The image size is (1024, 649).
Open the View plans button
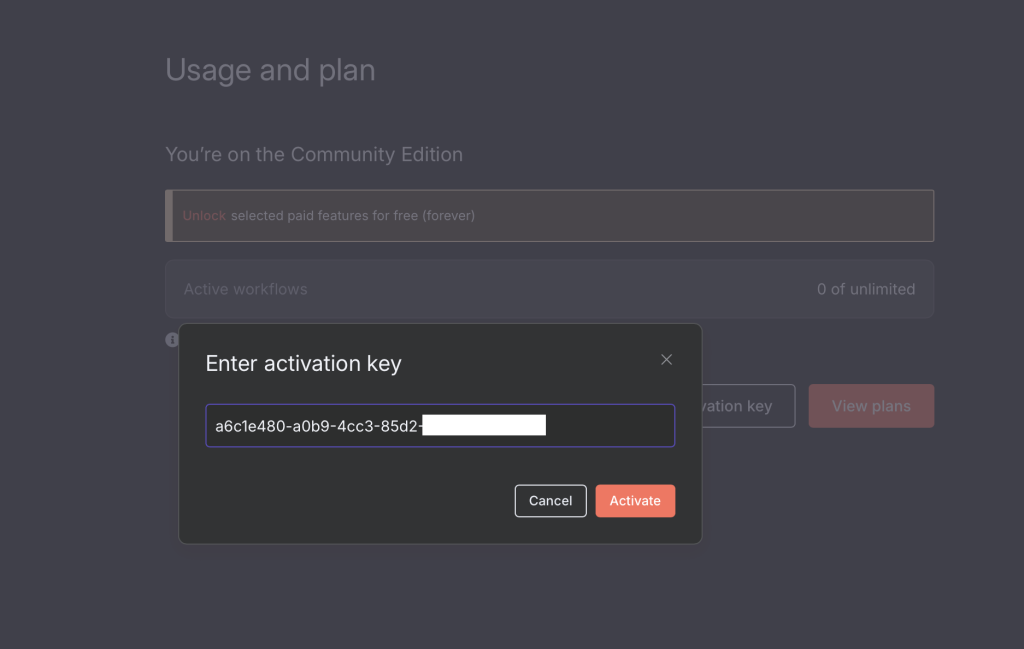871,406
